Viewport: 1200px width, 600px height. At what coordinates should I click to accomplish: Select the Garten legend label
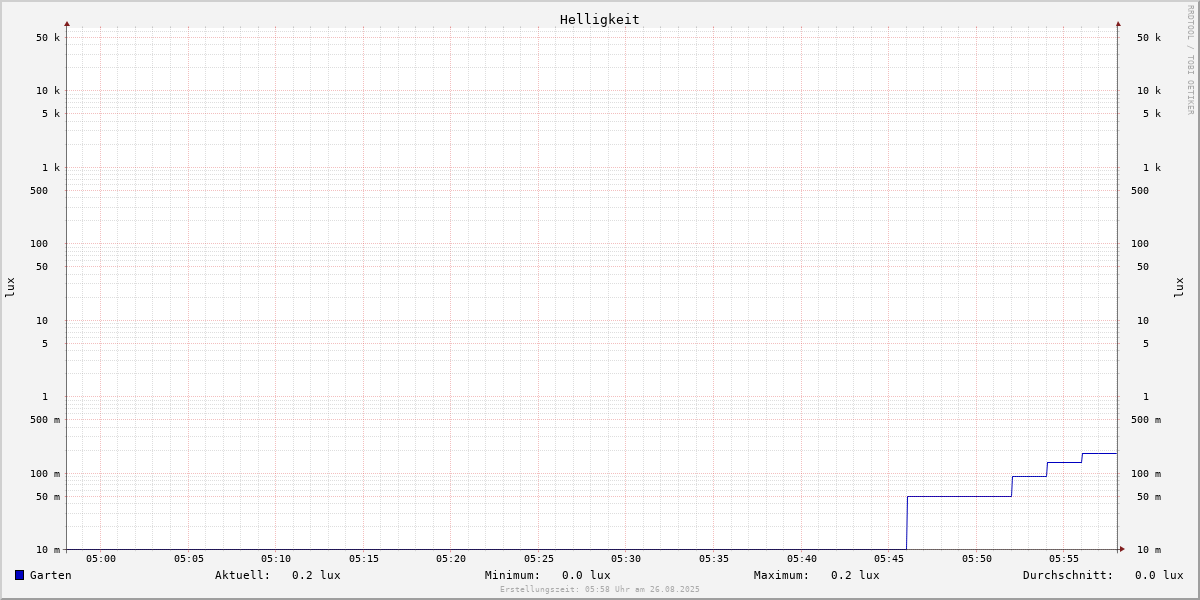click(x=51, y=575)
